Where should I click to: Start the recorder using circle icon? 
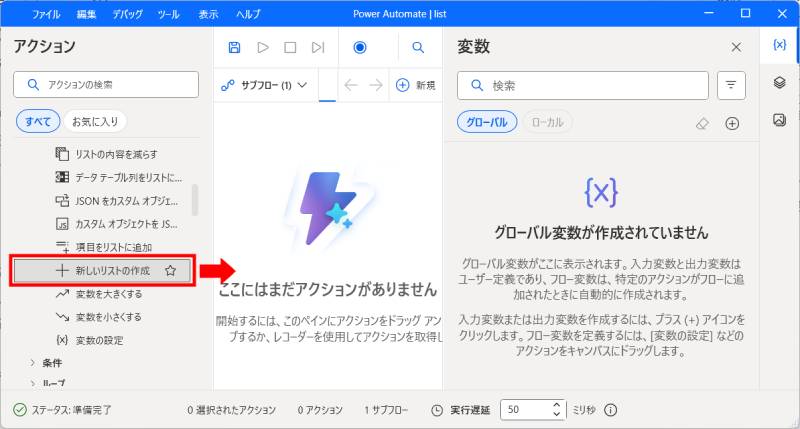pos(360,47)
